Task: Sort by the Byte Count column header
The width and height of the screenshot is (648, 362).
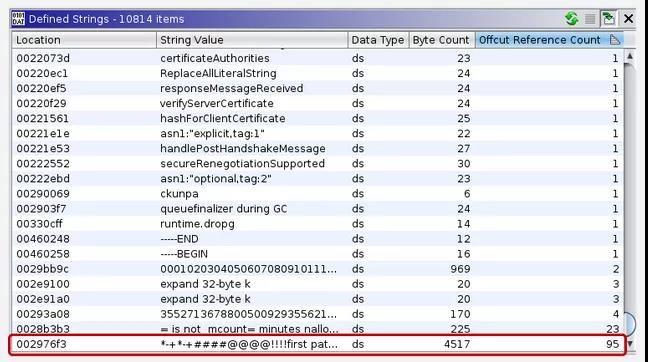Action: pos(442,40)
